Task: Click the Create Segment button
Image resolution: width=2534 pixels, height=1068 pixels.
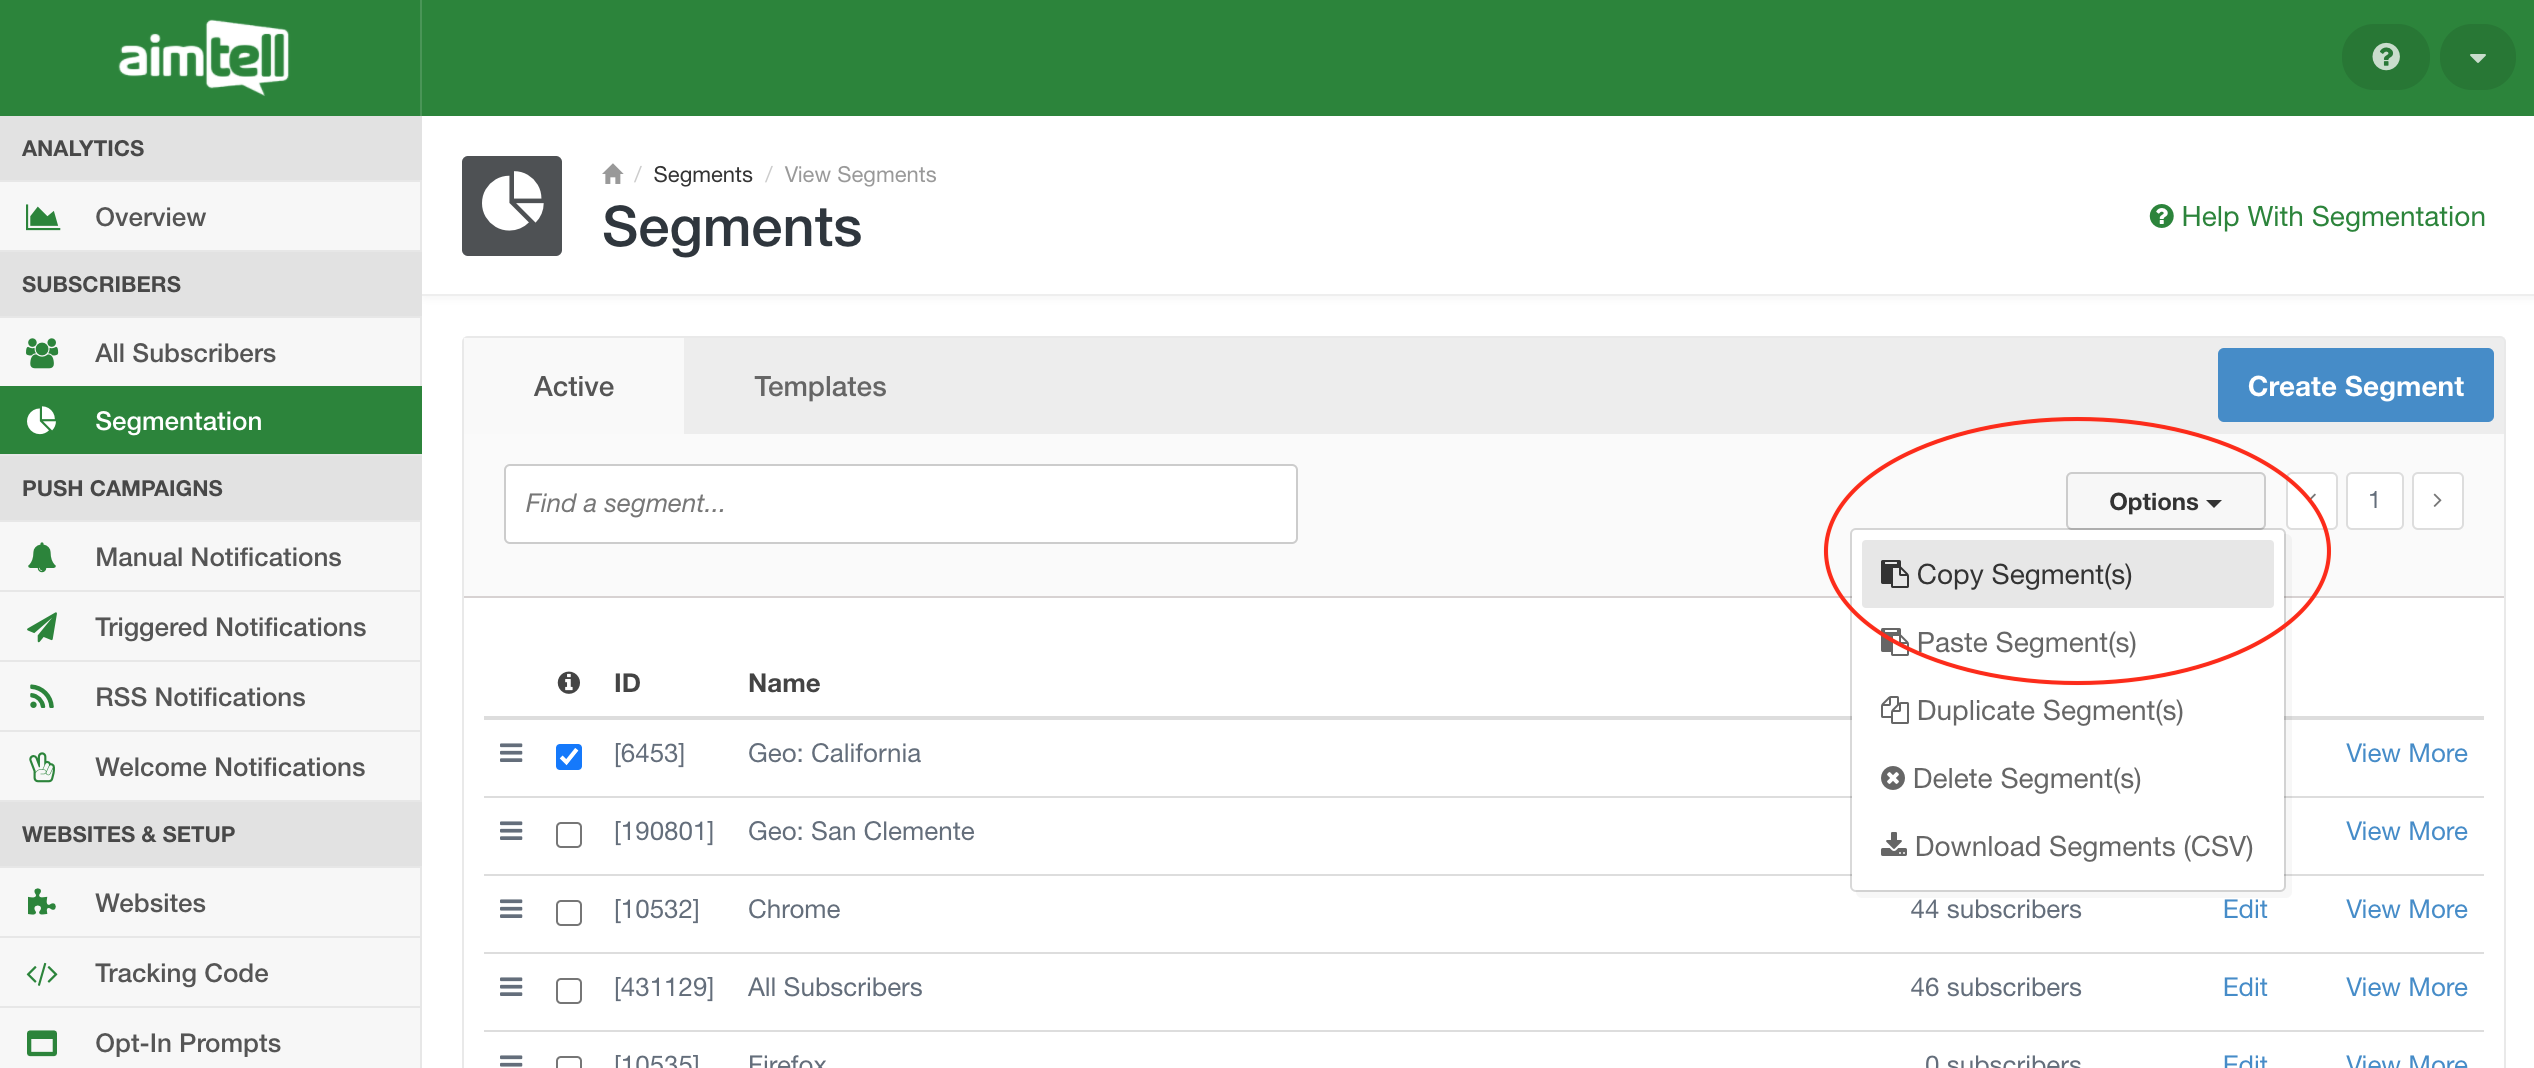Action: (x=2355, y=386)
